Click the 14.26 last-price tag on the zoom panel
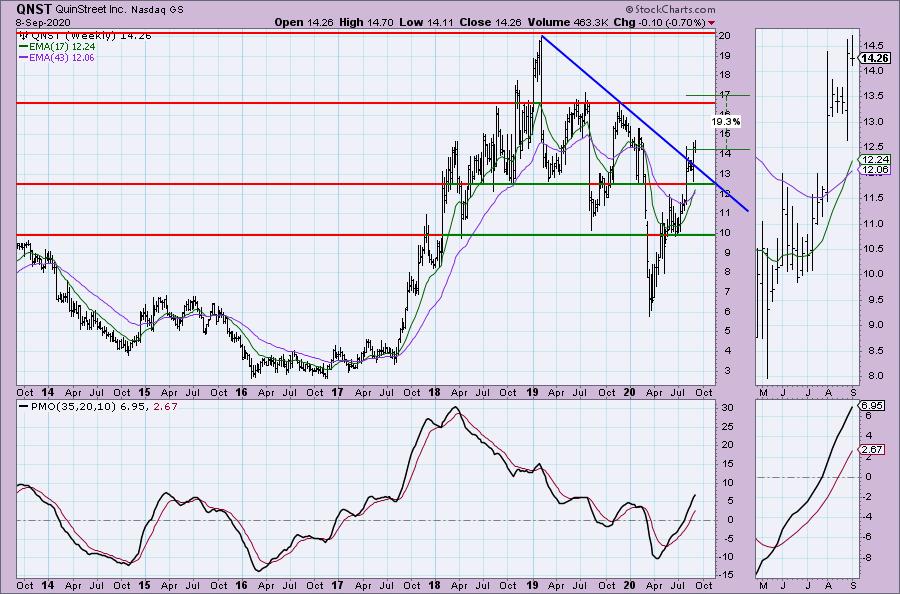The image size is (900, 594). click(x=875, y=58)
